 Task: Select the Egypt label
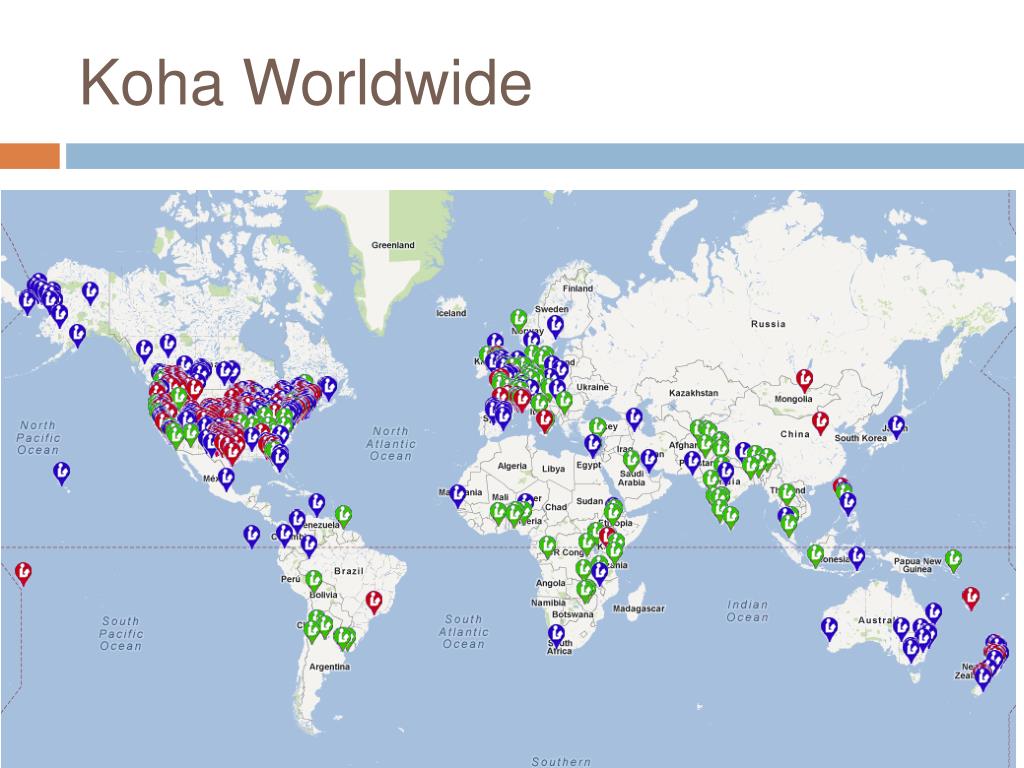click(x=588, y=465)
